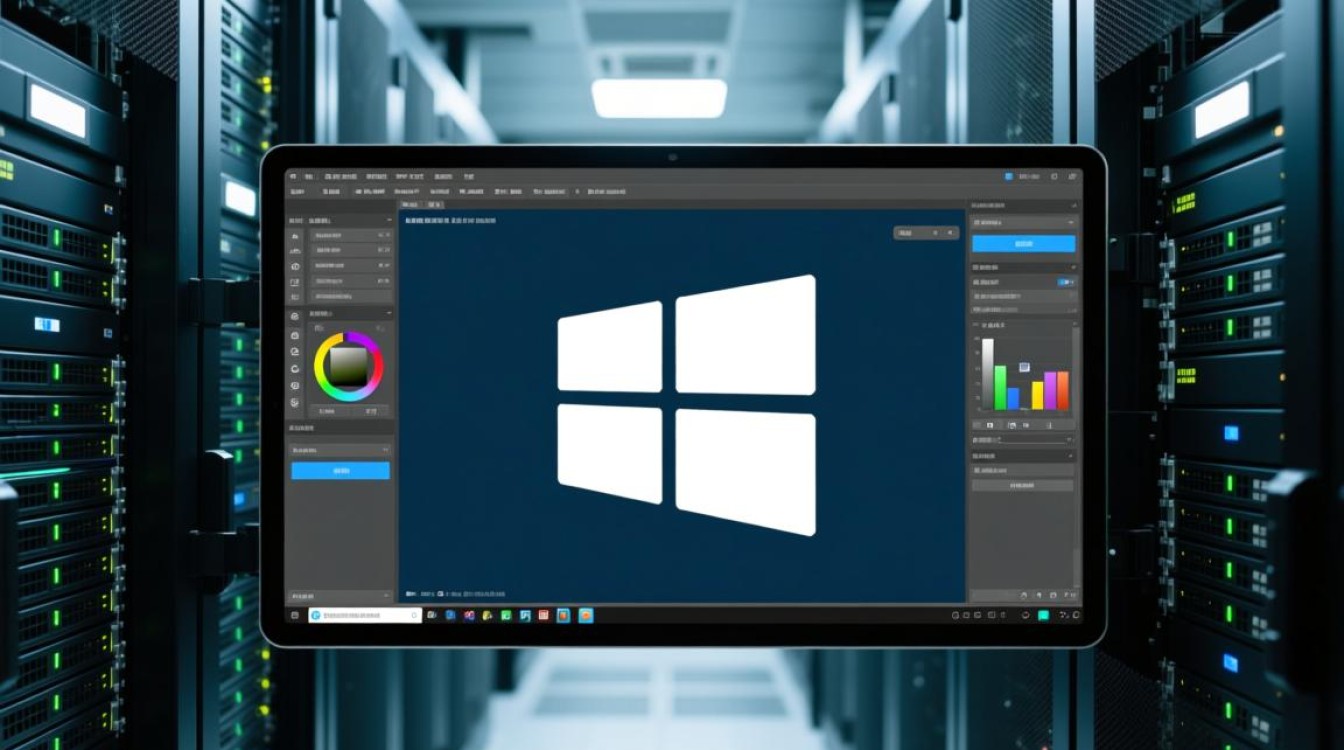The width and height of the screenshot is (1344, 750).
Task: Click the green app icon on the taskbar
Action: pos(506,615)
